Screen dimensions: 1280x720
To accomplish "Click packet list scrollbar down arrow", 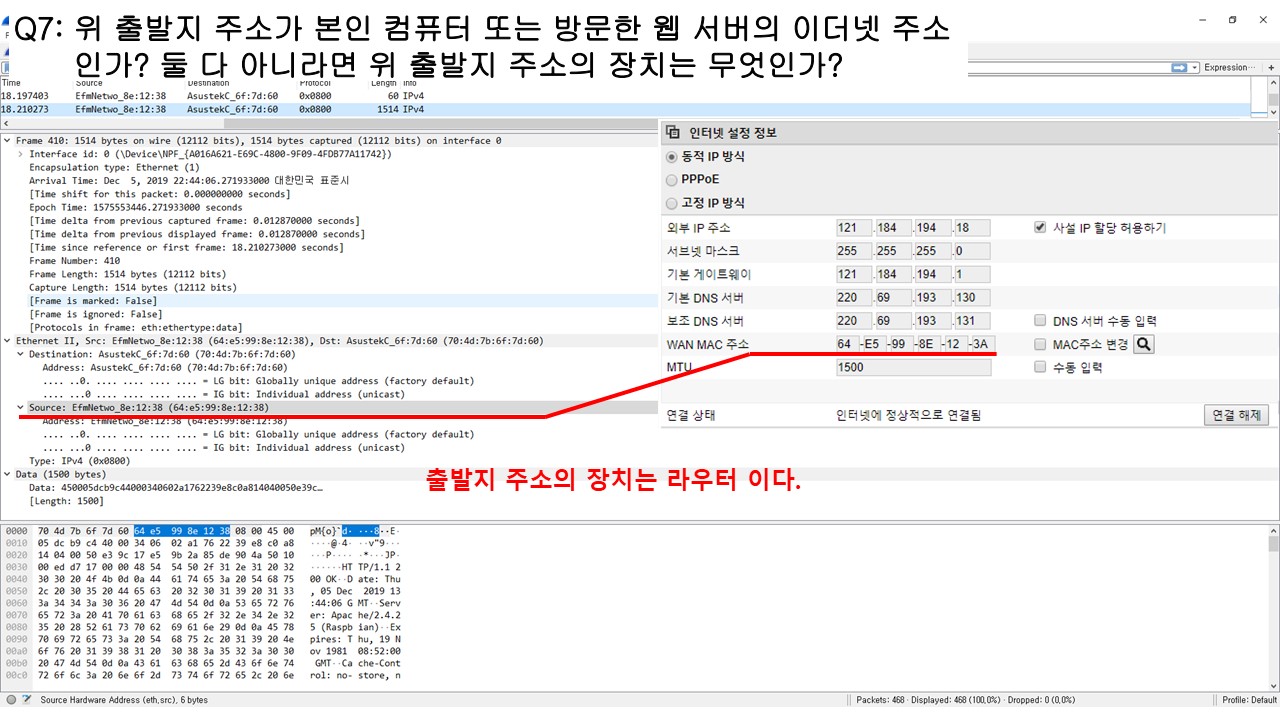I will coord(1273,111).
